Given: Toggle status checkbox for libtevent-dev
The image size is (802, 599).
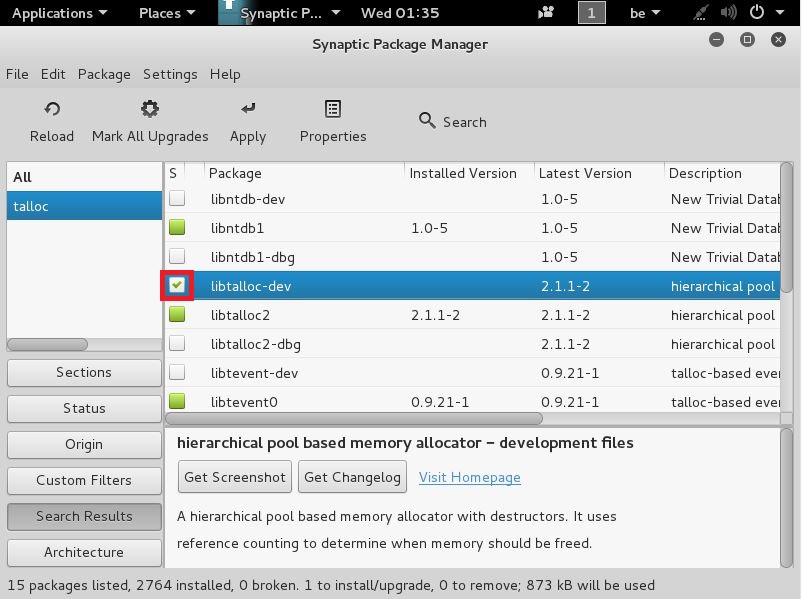Looking at the screenshot, I should click(177, 372).
